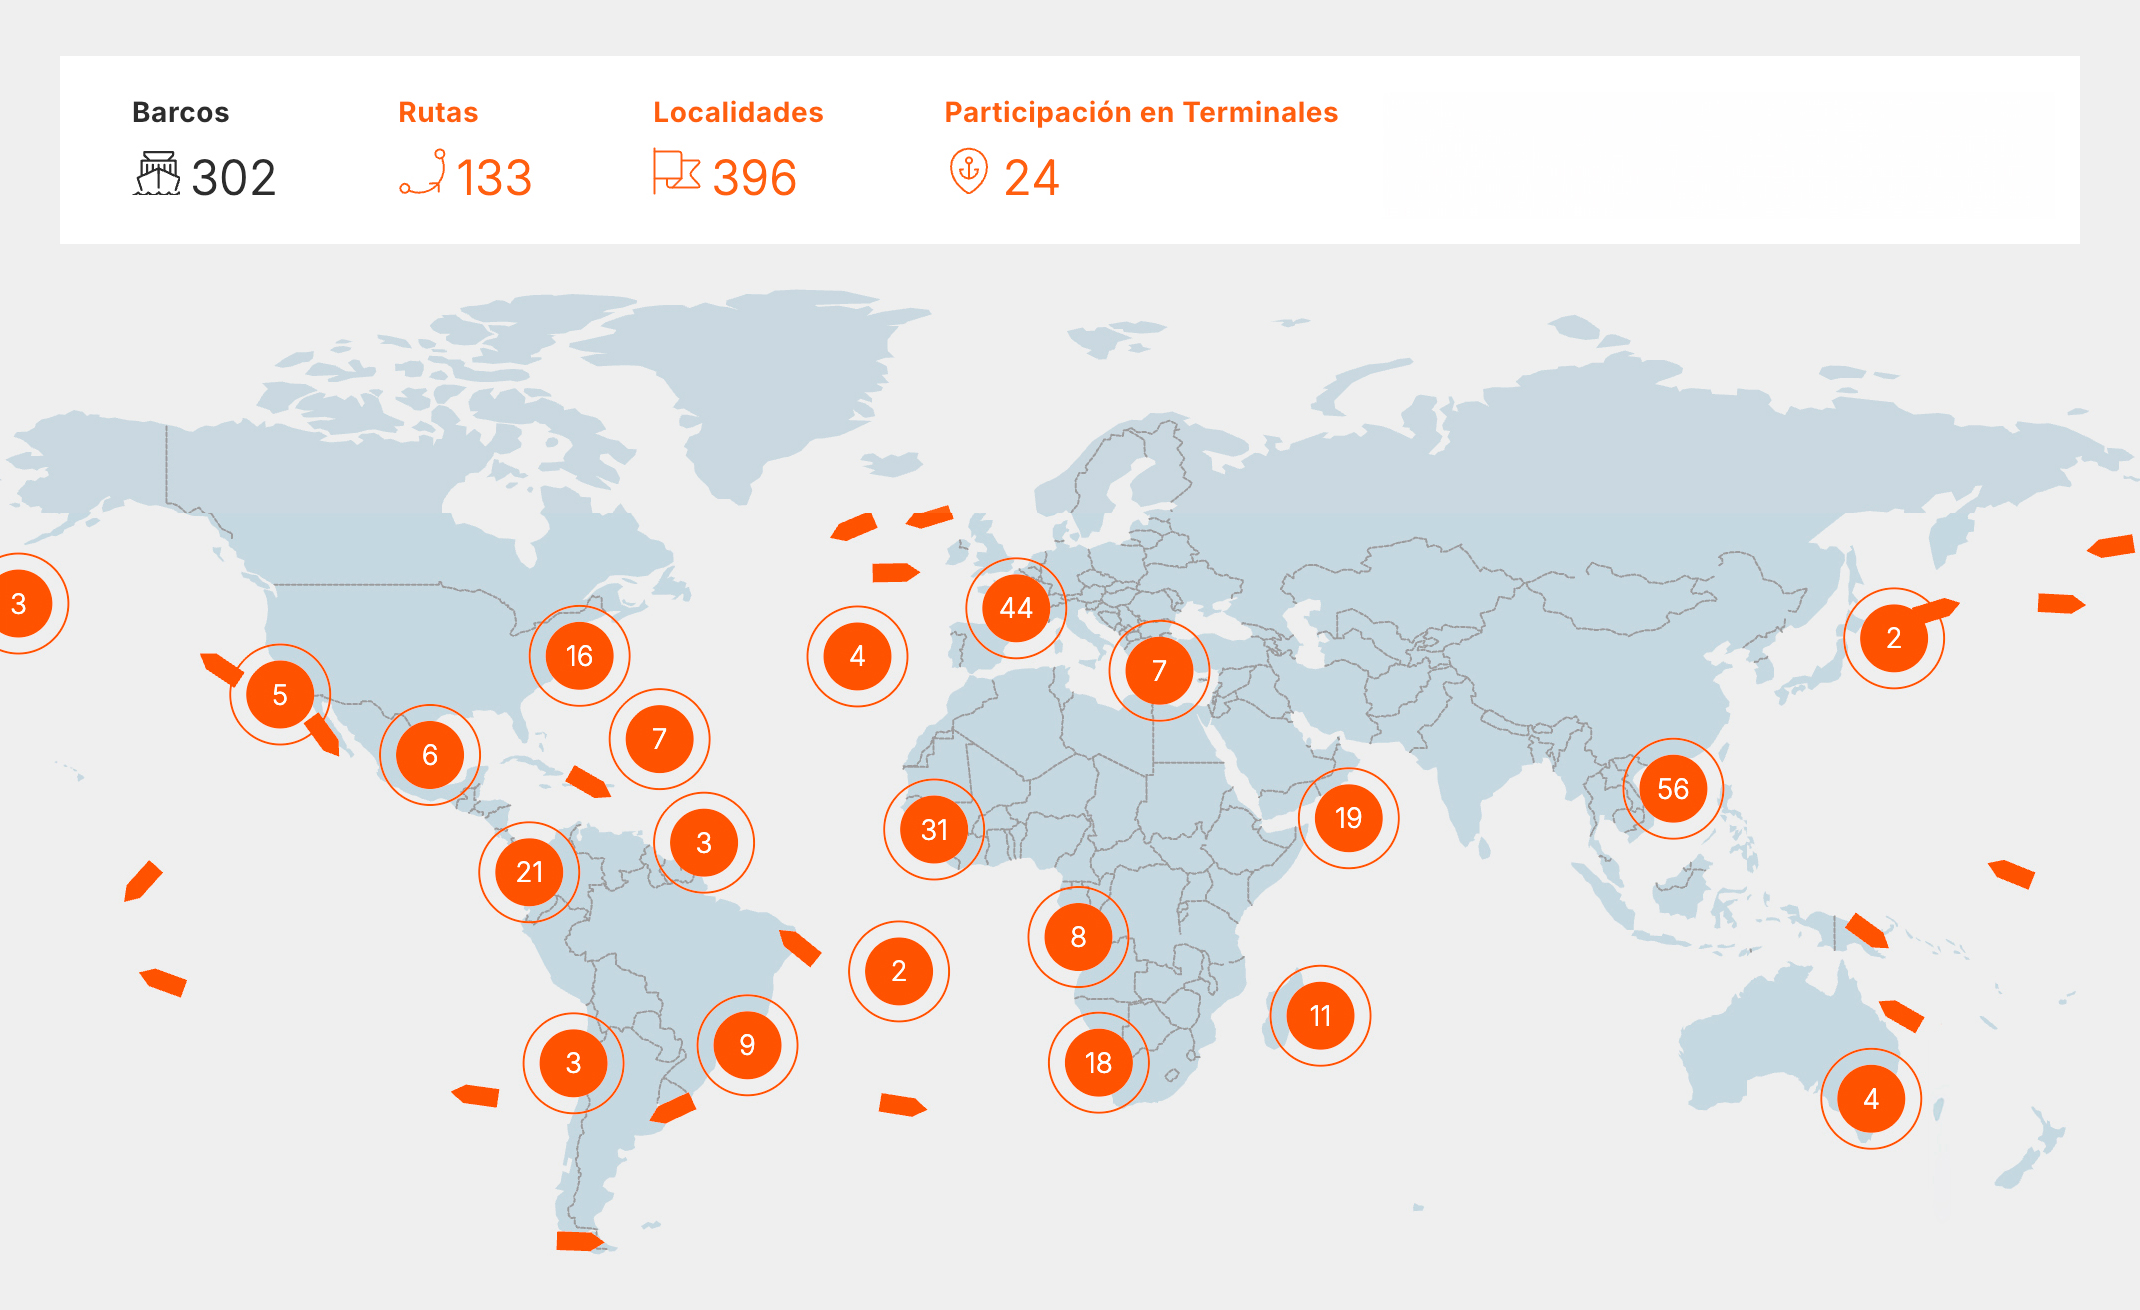
Task: Expand the 4 cluster in mid North Atlantic
Action: click(x=857, y=656)
